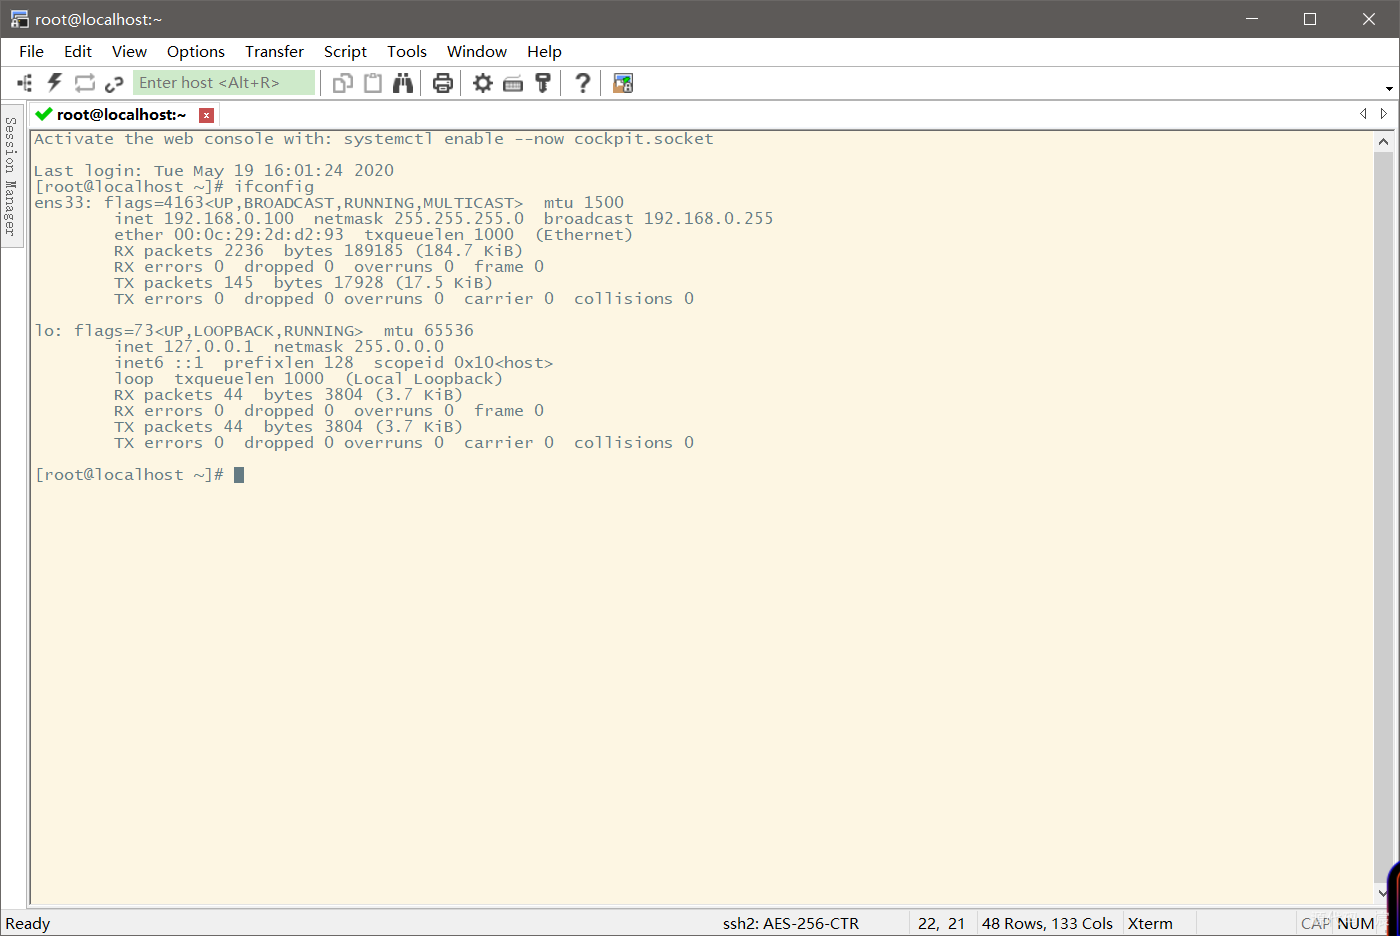This screenshot has height=936, width=1400.
Task: Click the 'broadcast 192.168.0.255' text
Action: pyautogui.click(x=659, y=219)
